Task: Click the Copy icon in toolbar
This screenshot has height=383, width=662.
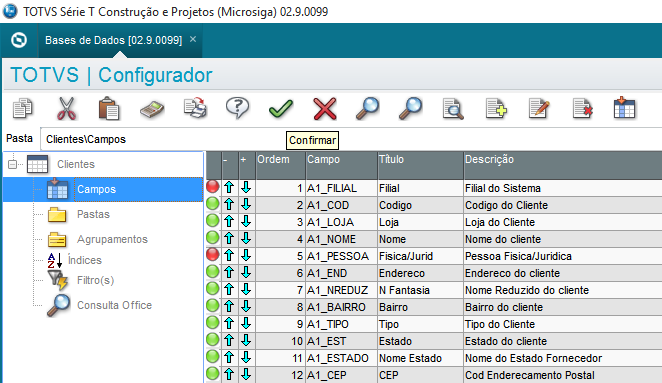Action: (x=22, y=109)
